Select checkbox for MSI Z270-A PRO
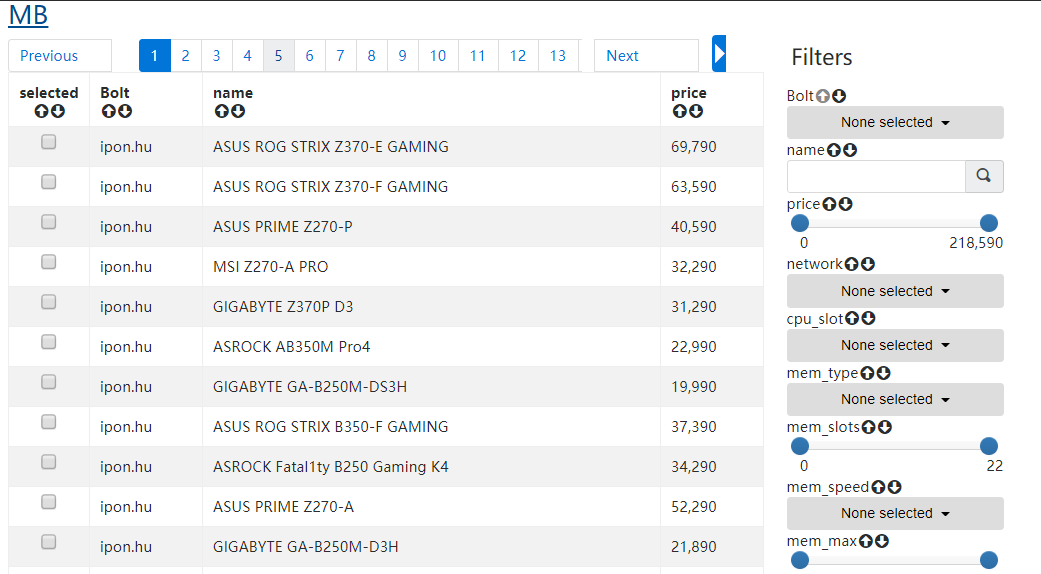The width and height of the screenshot is (1041, 574). coord(48,263)
